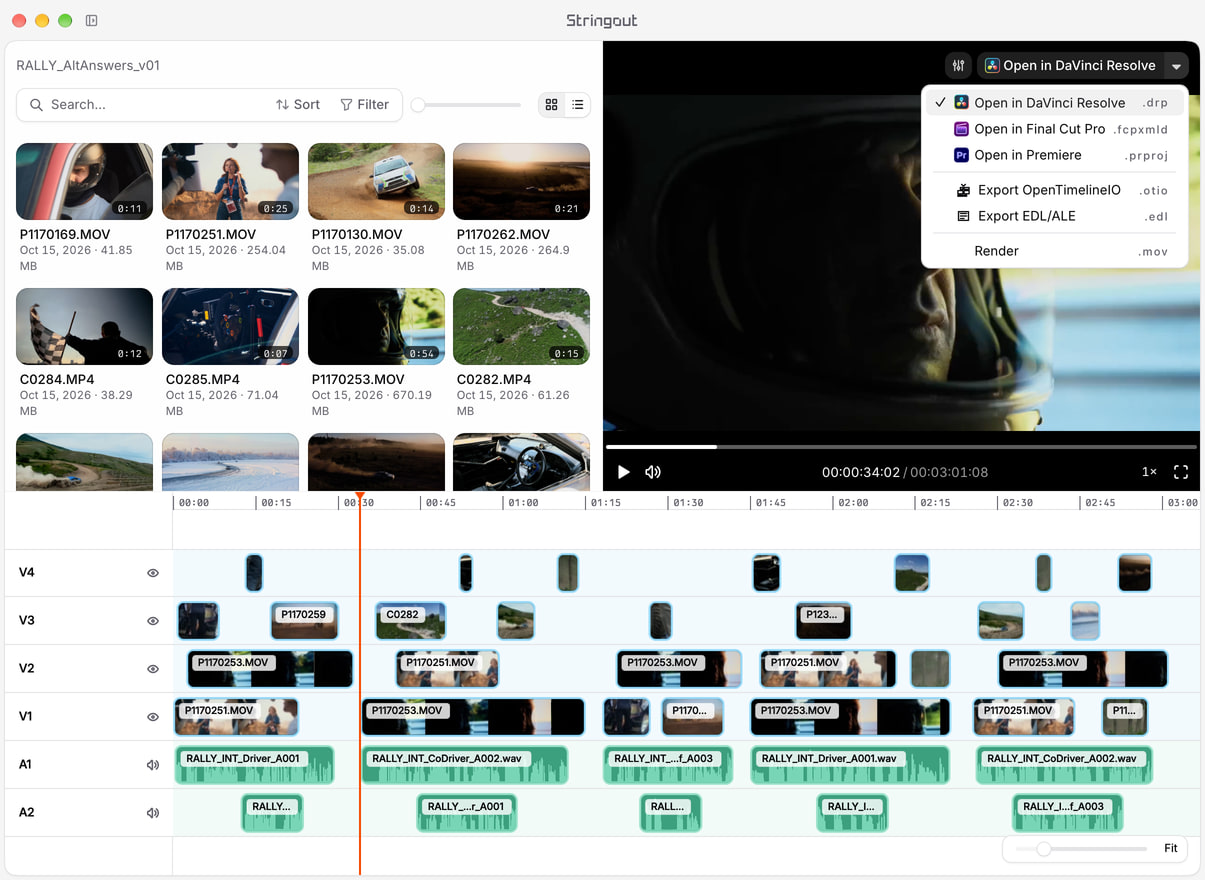Click the orange playhead marker

point(359,497)
